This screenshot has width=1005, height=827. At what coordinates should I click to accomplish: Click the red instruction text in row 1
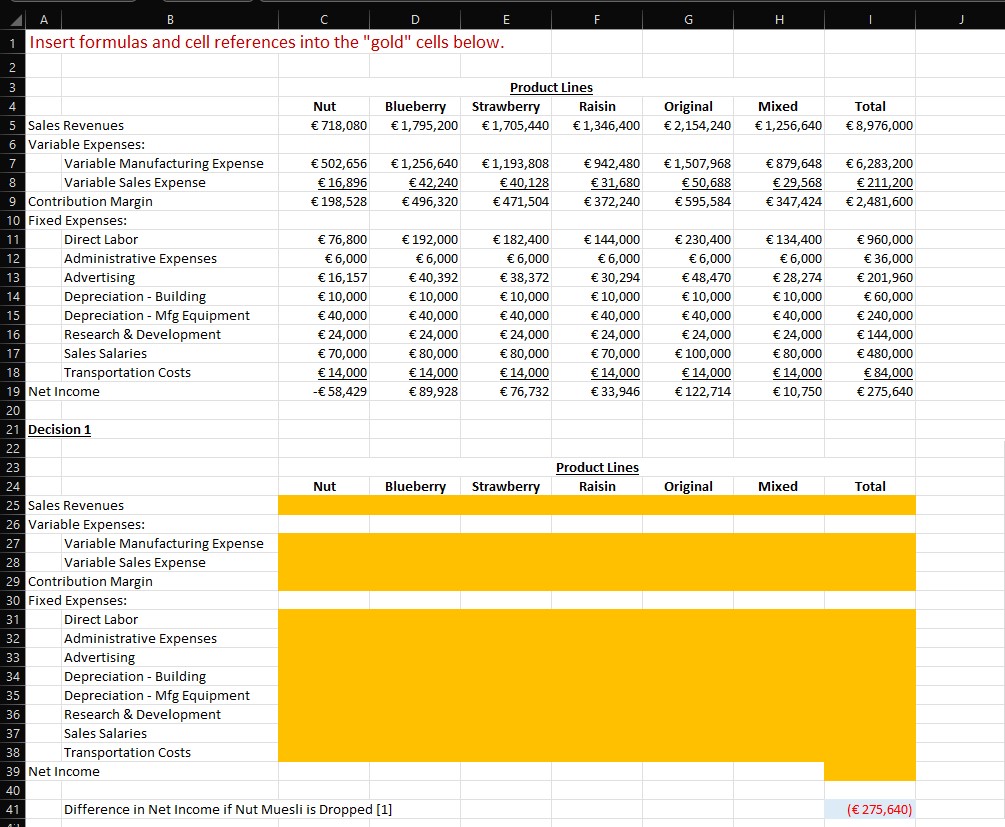pyautogui.click(x=267, y=42)
